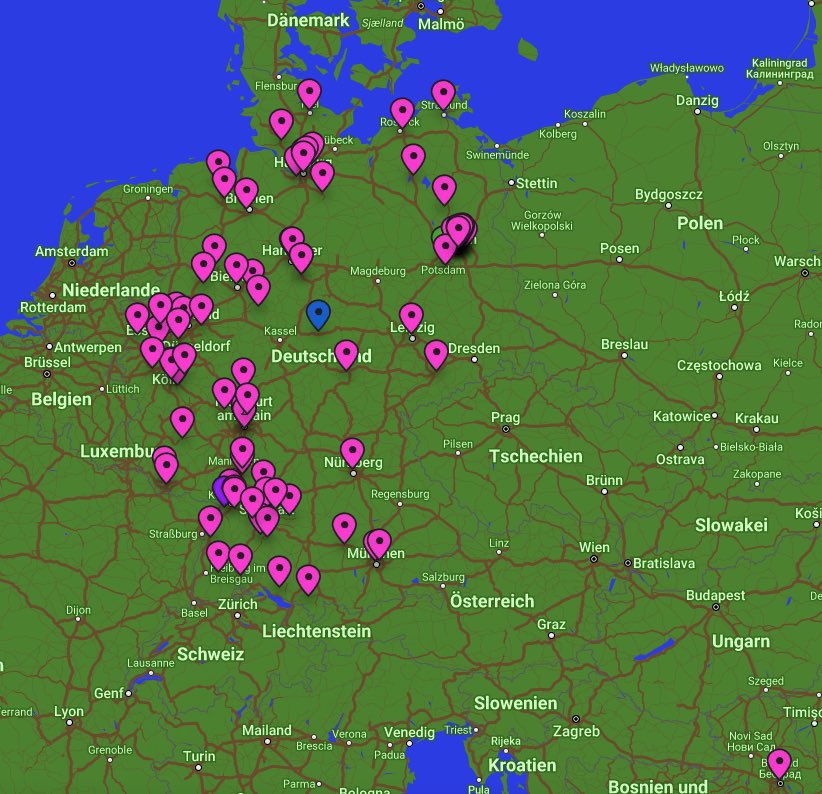The height and width of the screenshot is (794, 822).
Task: Click the pink pin on Leipzig
Action: pos(412,317)
